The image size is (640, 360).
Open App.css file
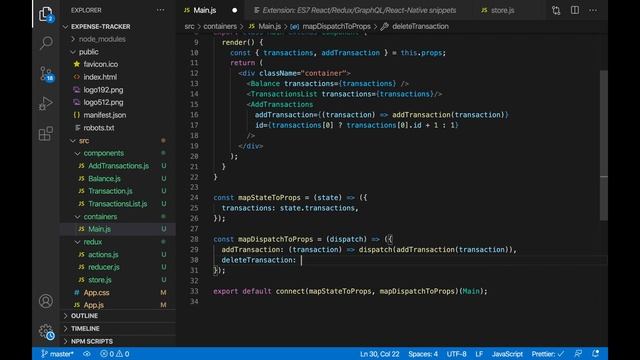[96, 293]
